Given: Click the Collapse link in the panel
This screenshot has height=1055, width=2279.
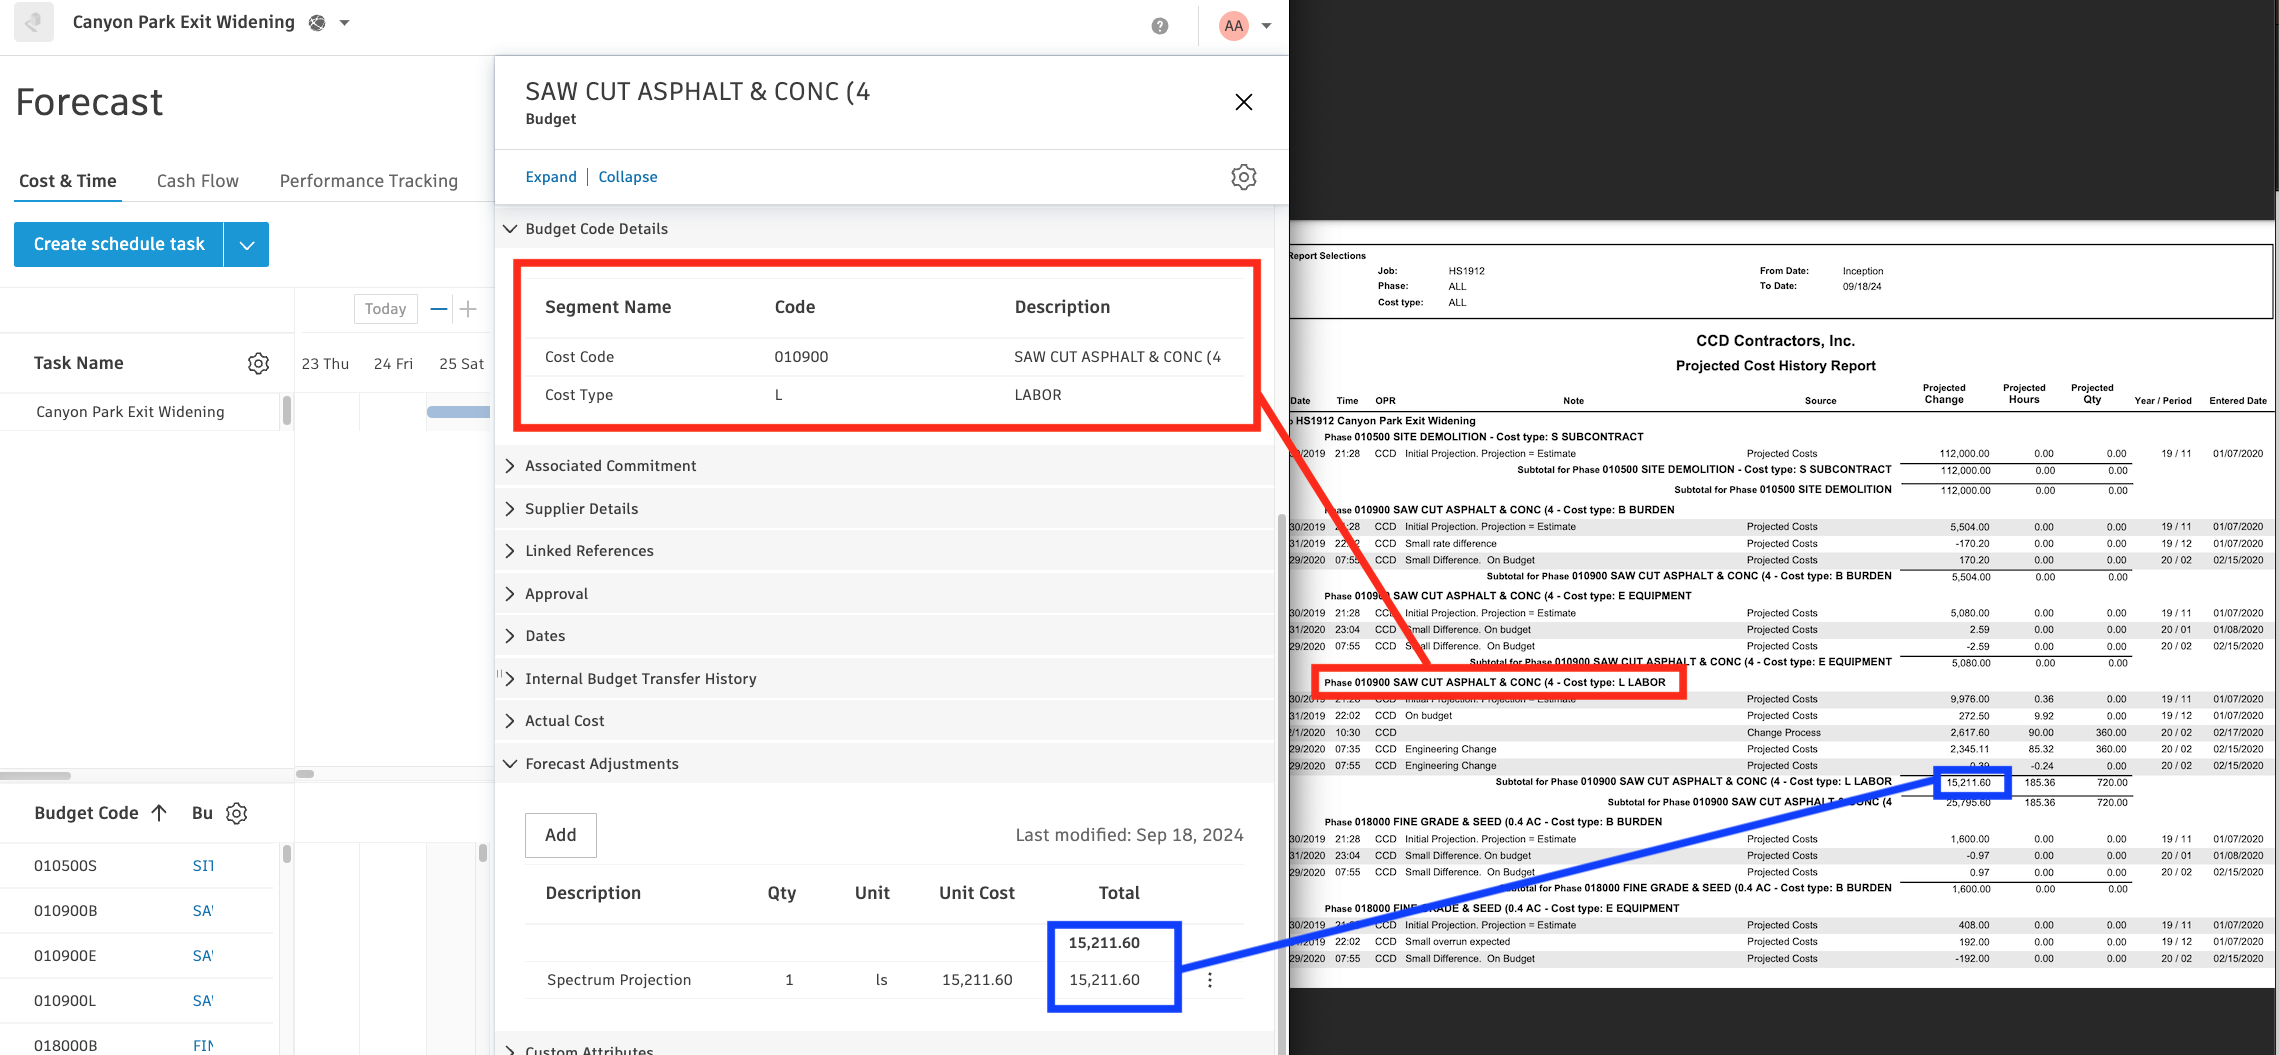Looking at the screenshot, I should pyautogui.click(x=628, y=177).
